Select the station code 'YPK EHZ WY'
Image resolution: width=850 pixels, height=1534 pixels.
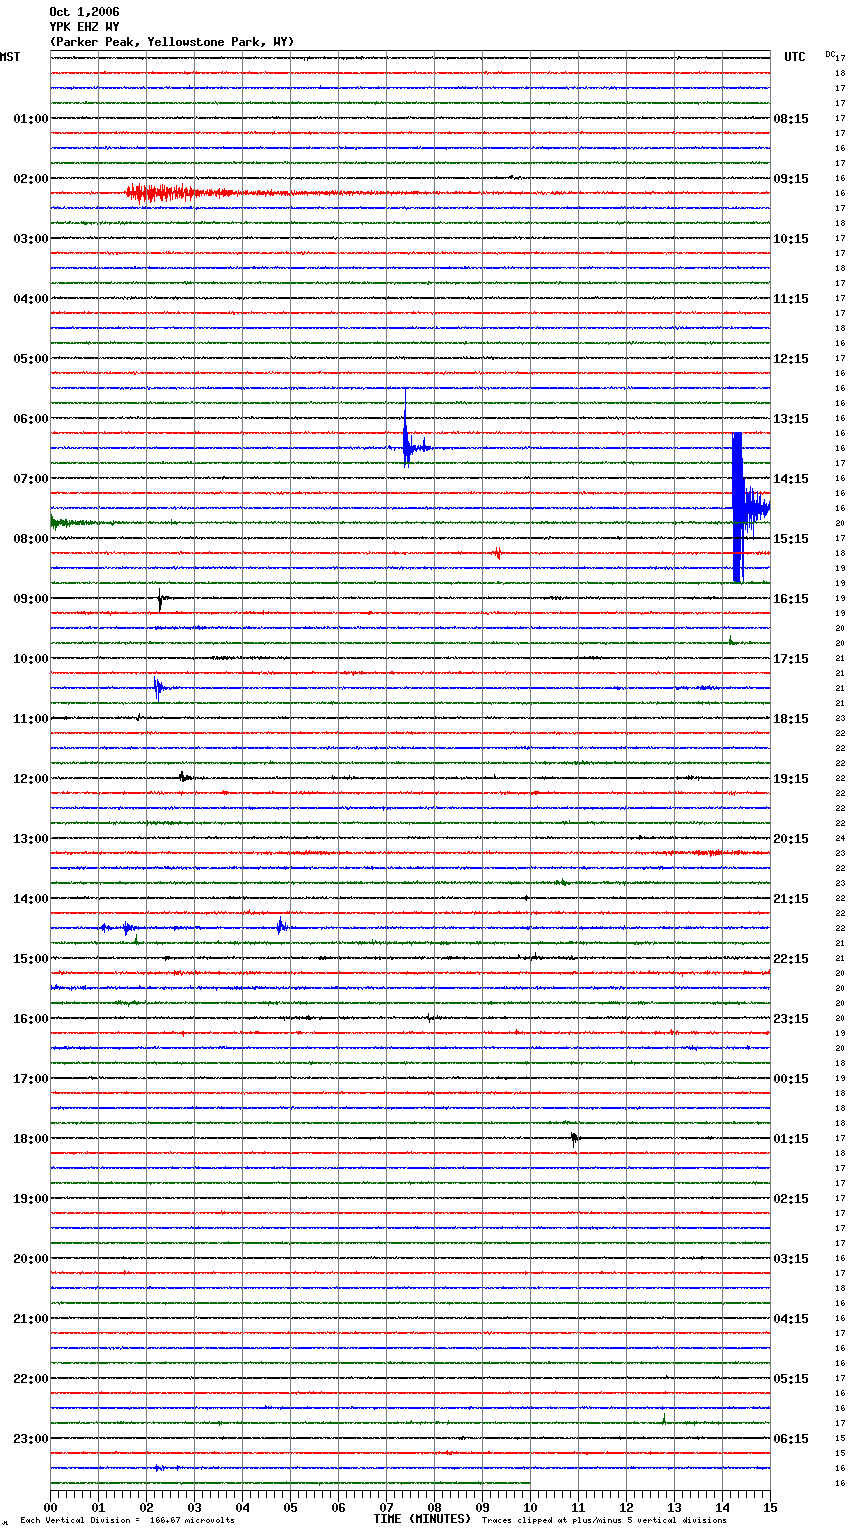click(x=84, y=27)
